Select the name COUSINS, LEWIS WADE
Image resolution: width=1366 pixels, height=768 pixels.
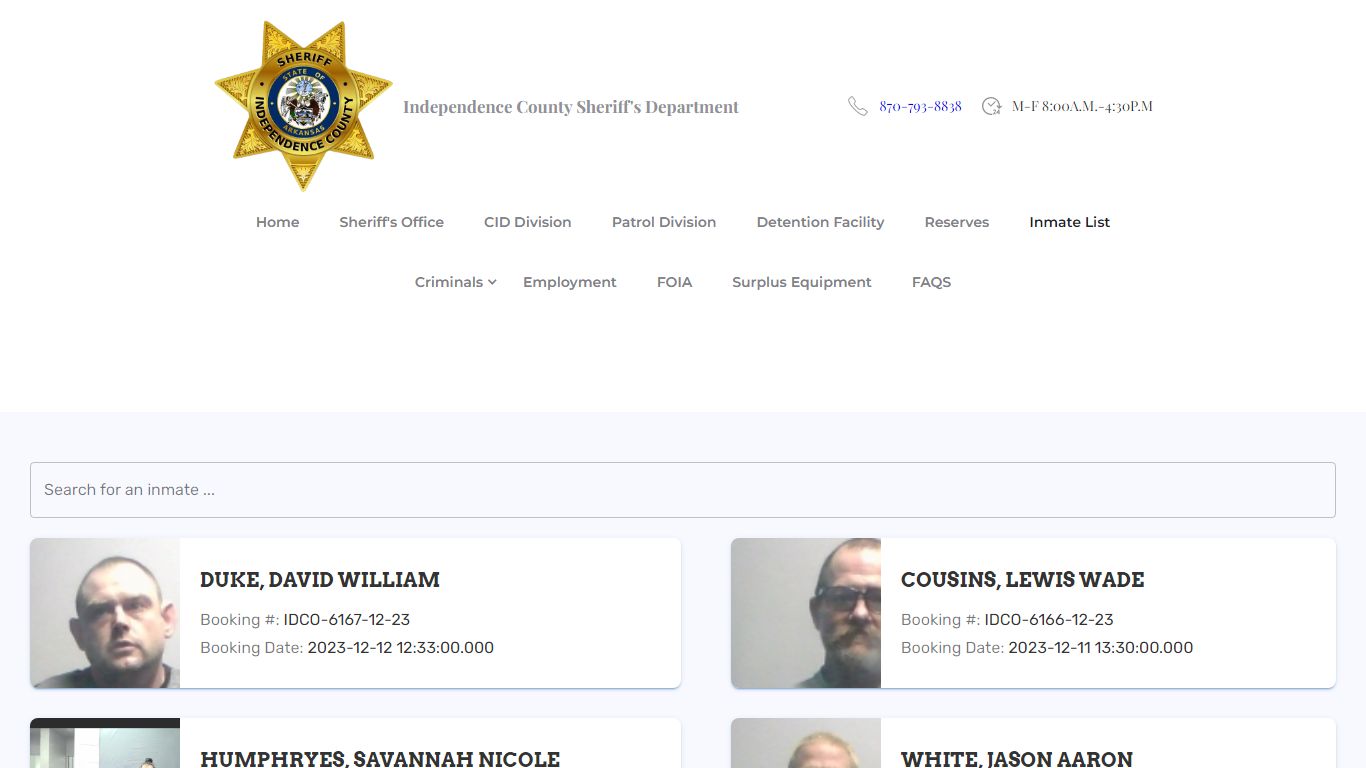coord(1023,580)
